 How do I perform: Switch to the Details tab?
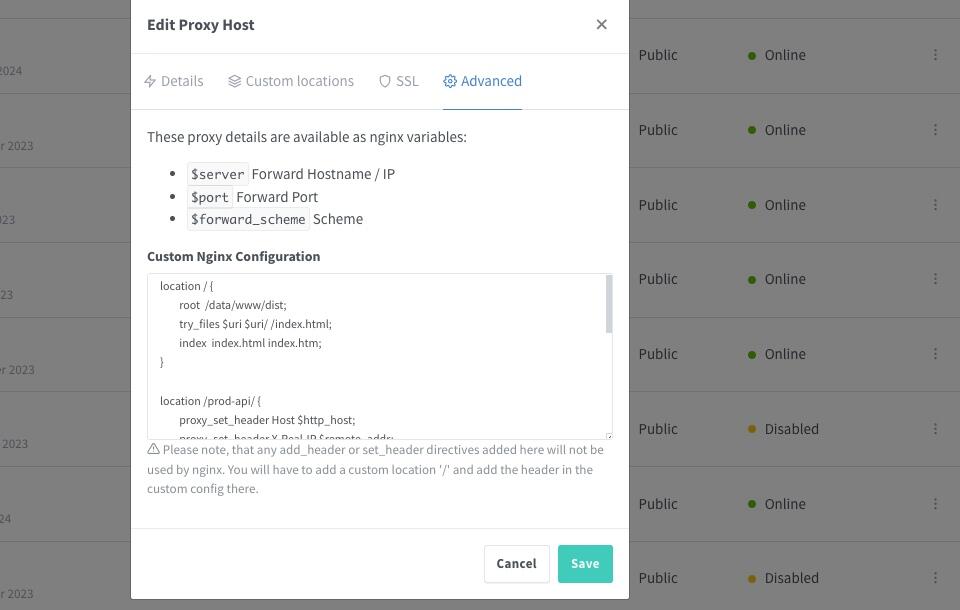[174, 81]
